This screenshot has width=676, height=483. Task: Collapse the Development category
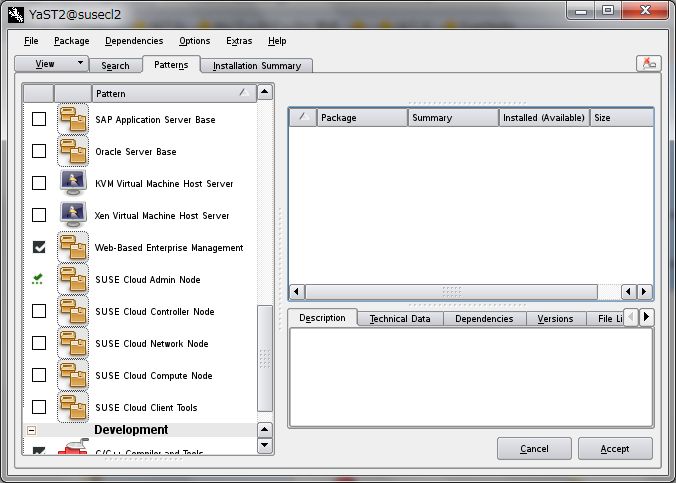click(31, 430)
